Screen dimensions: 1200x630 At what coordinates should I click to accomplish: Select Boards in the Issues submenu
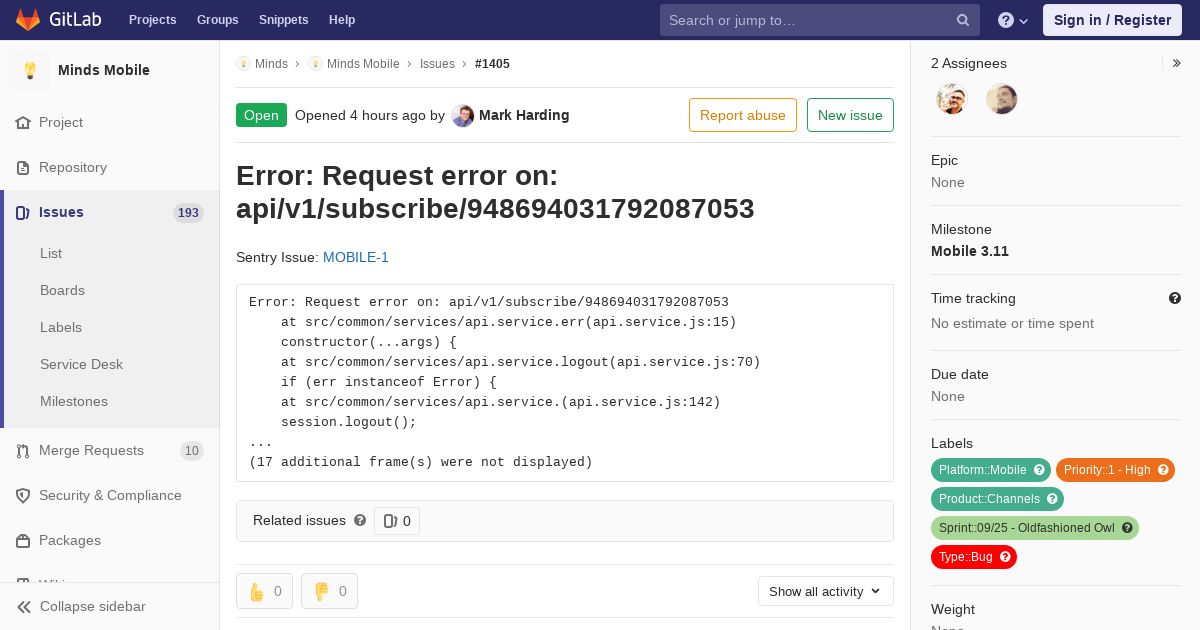pos(62,290)
